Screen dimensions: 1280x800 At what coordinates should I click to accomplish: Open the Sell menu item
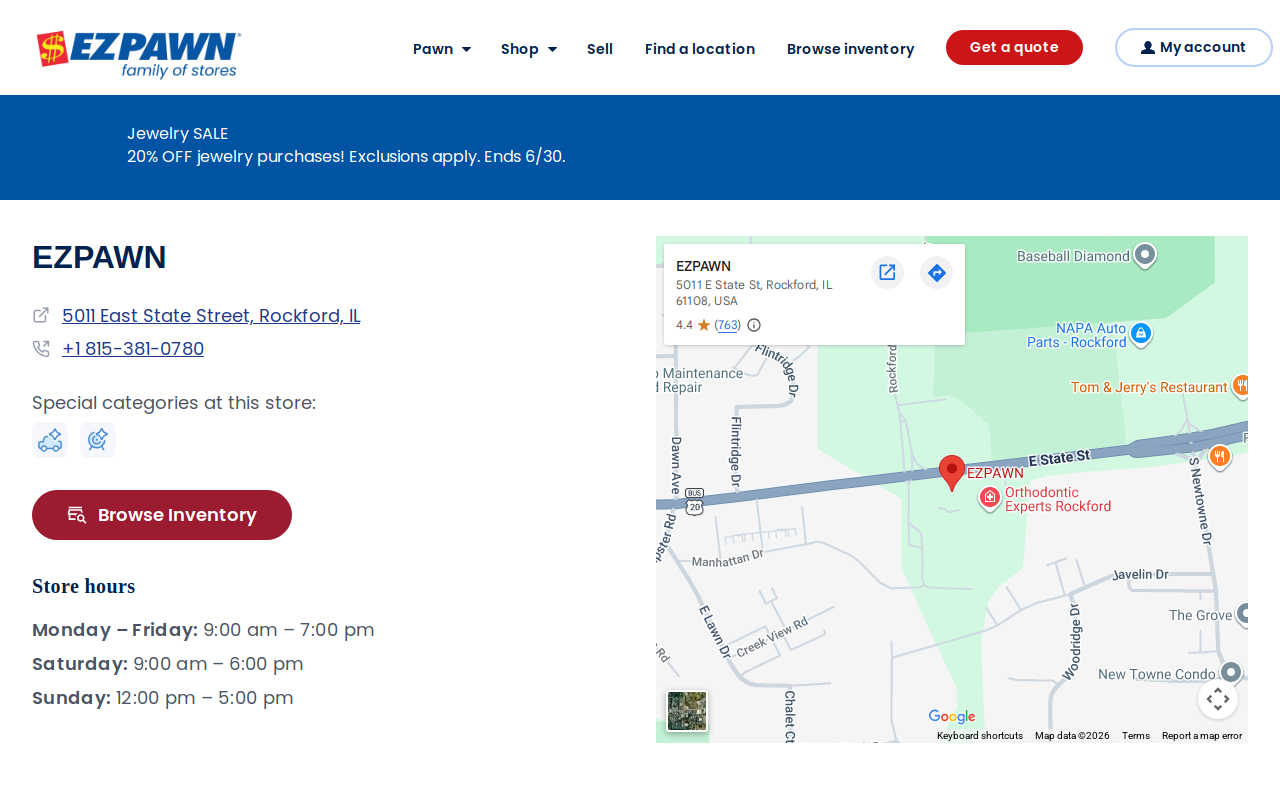[600, 48]
